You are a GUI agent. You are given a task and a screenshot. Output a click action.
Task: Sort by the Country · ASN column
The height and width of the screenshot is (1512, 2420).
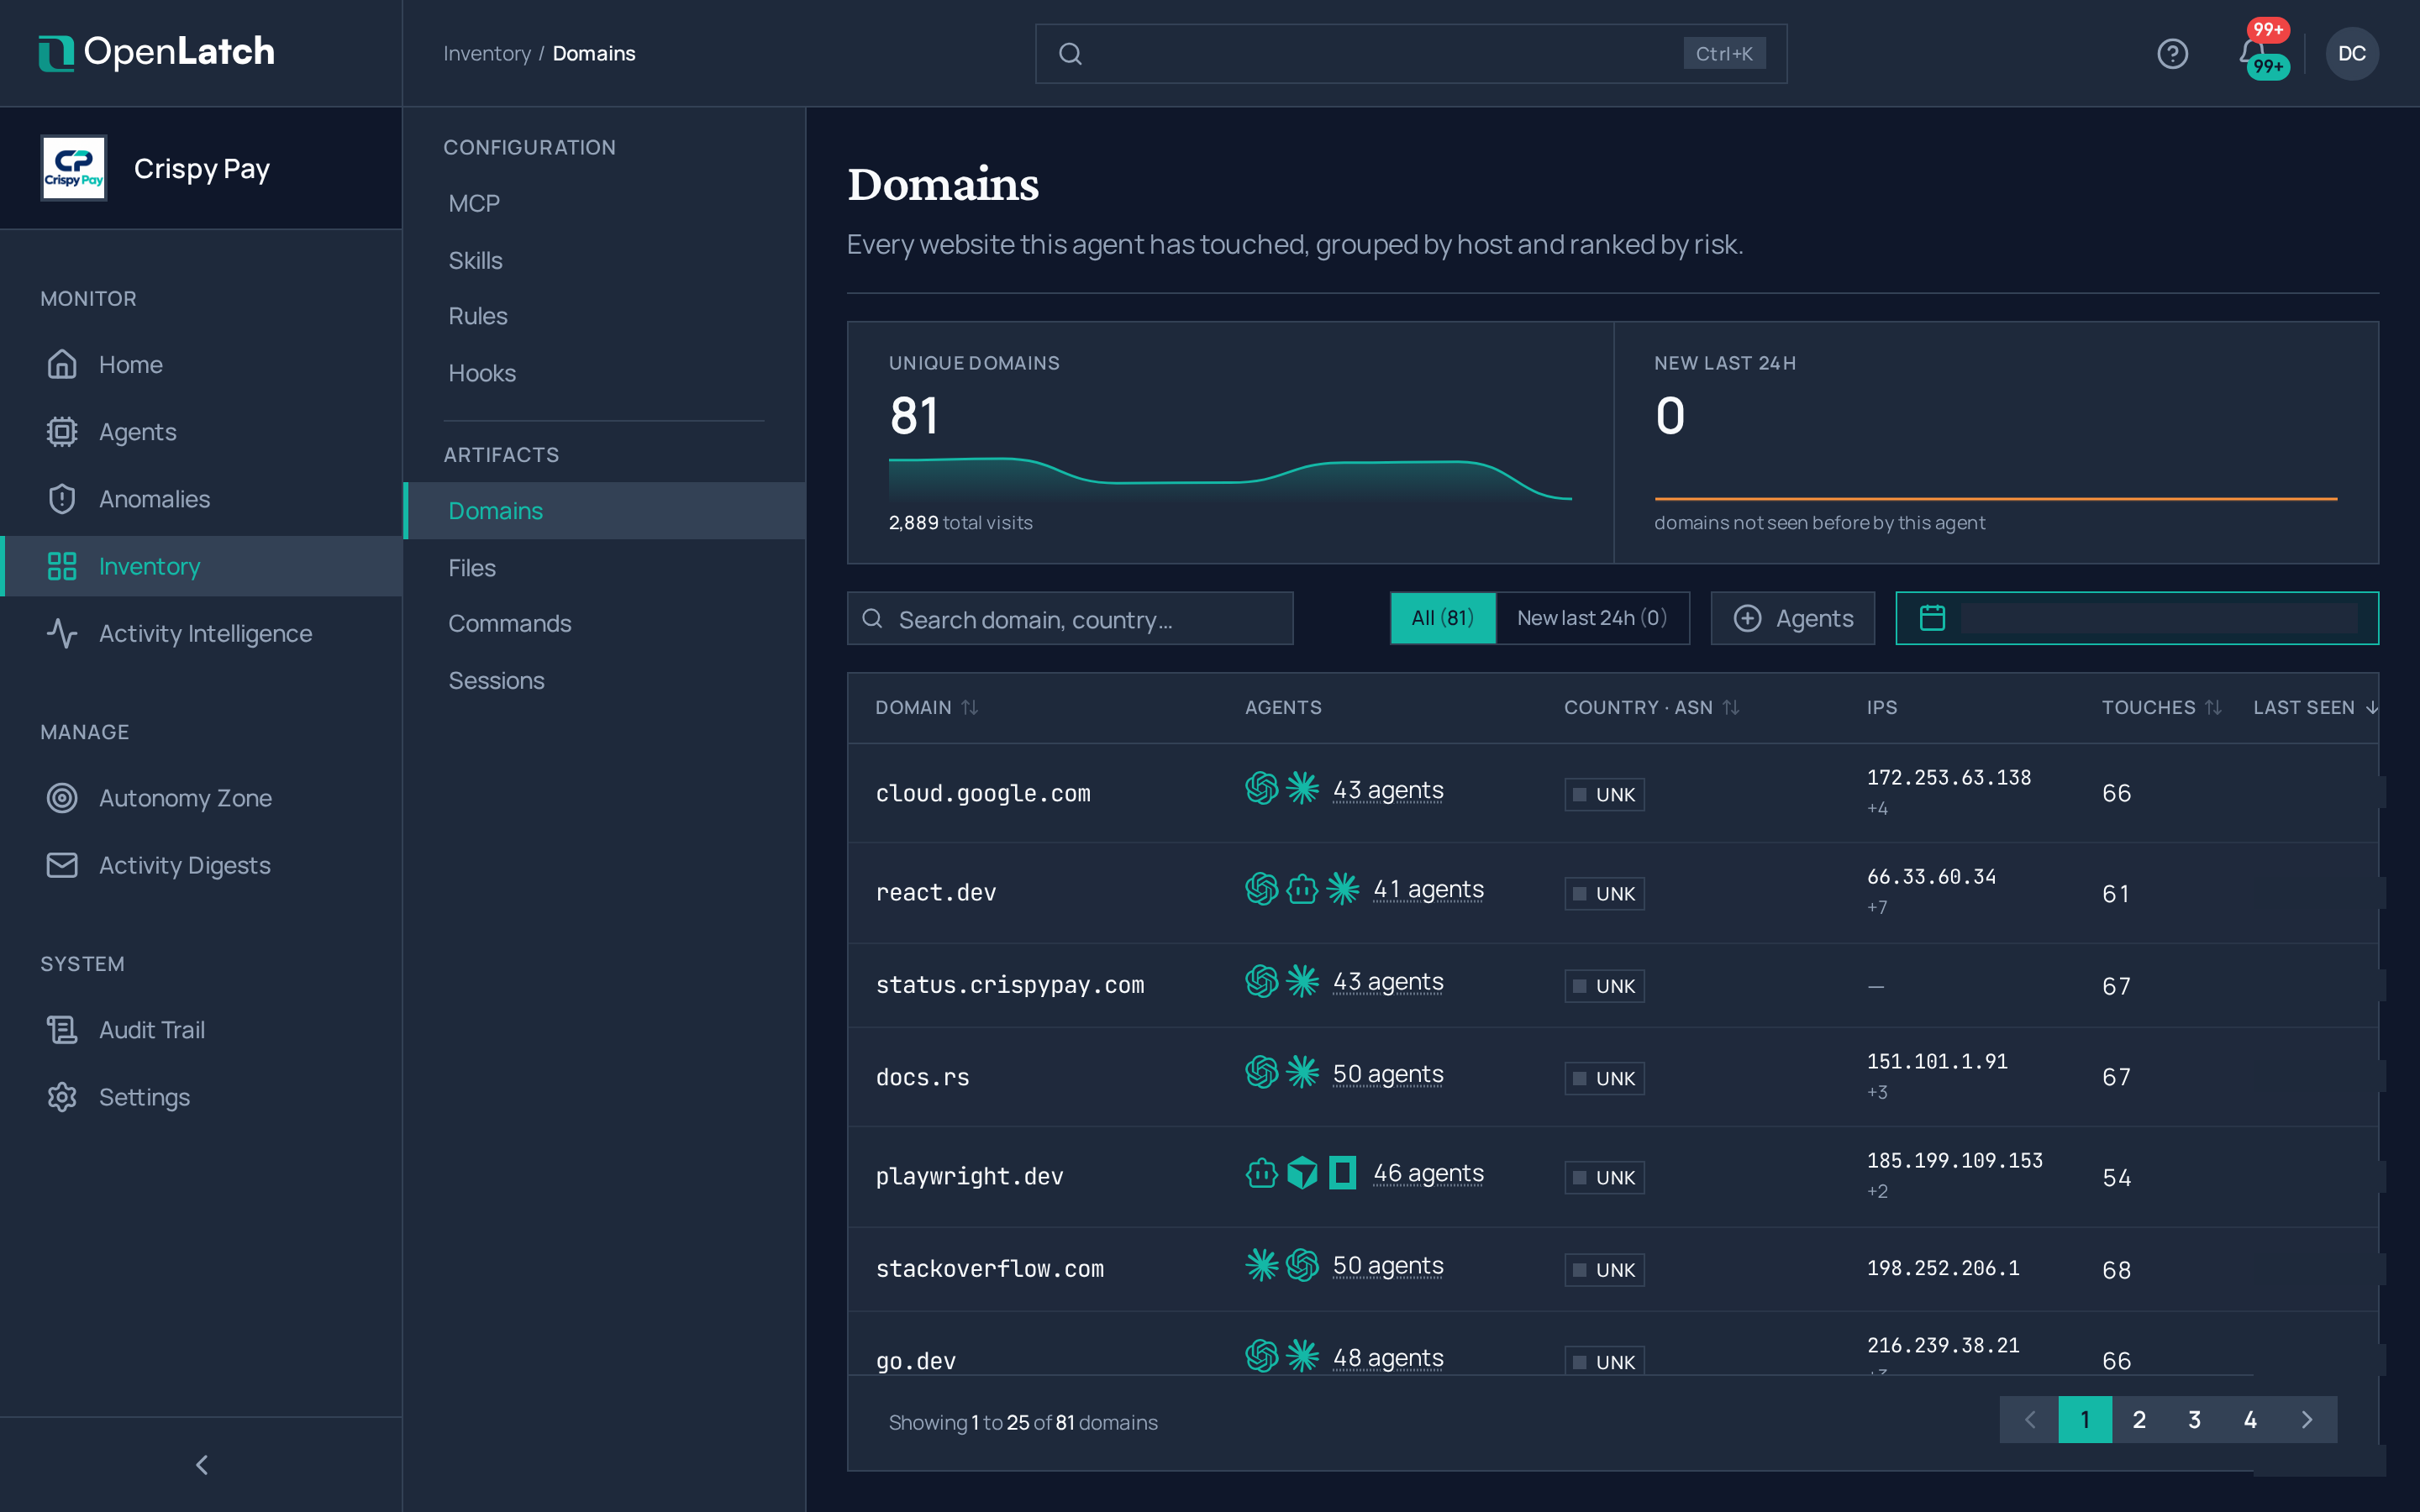pyautogui.click(x=1652, y=707)
